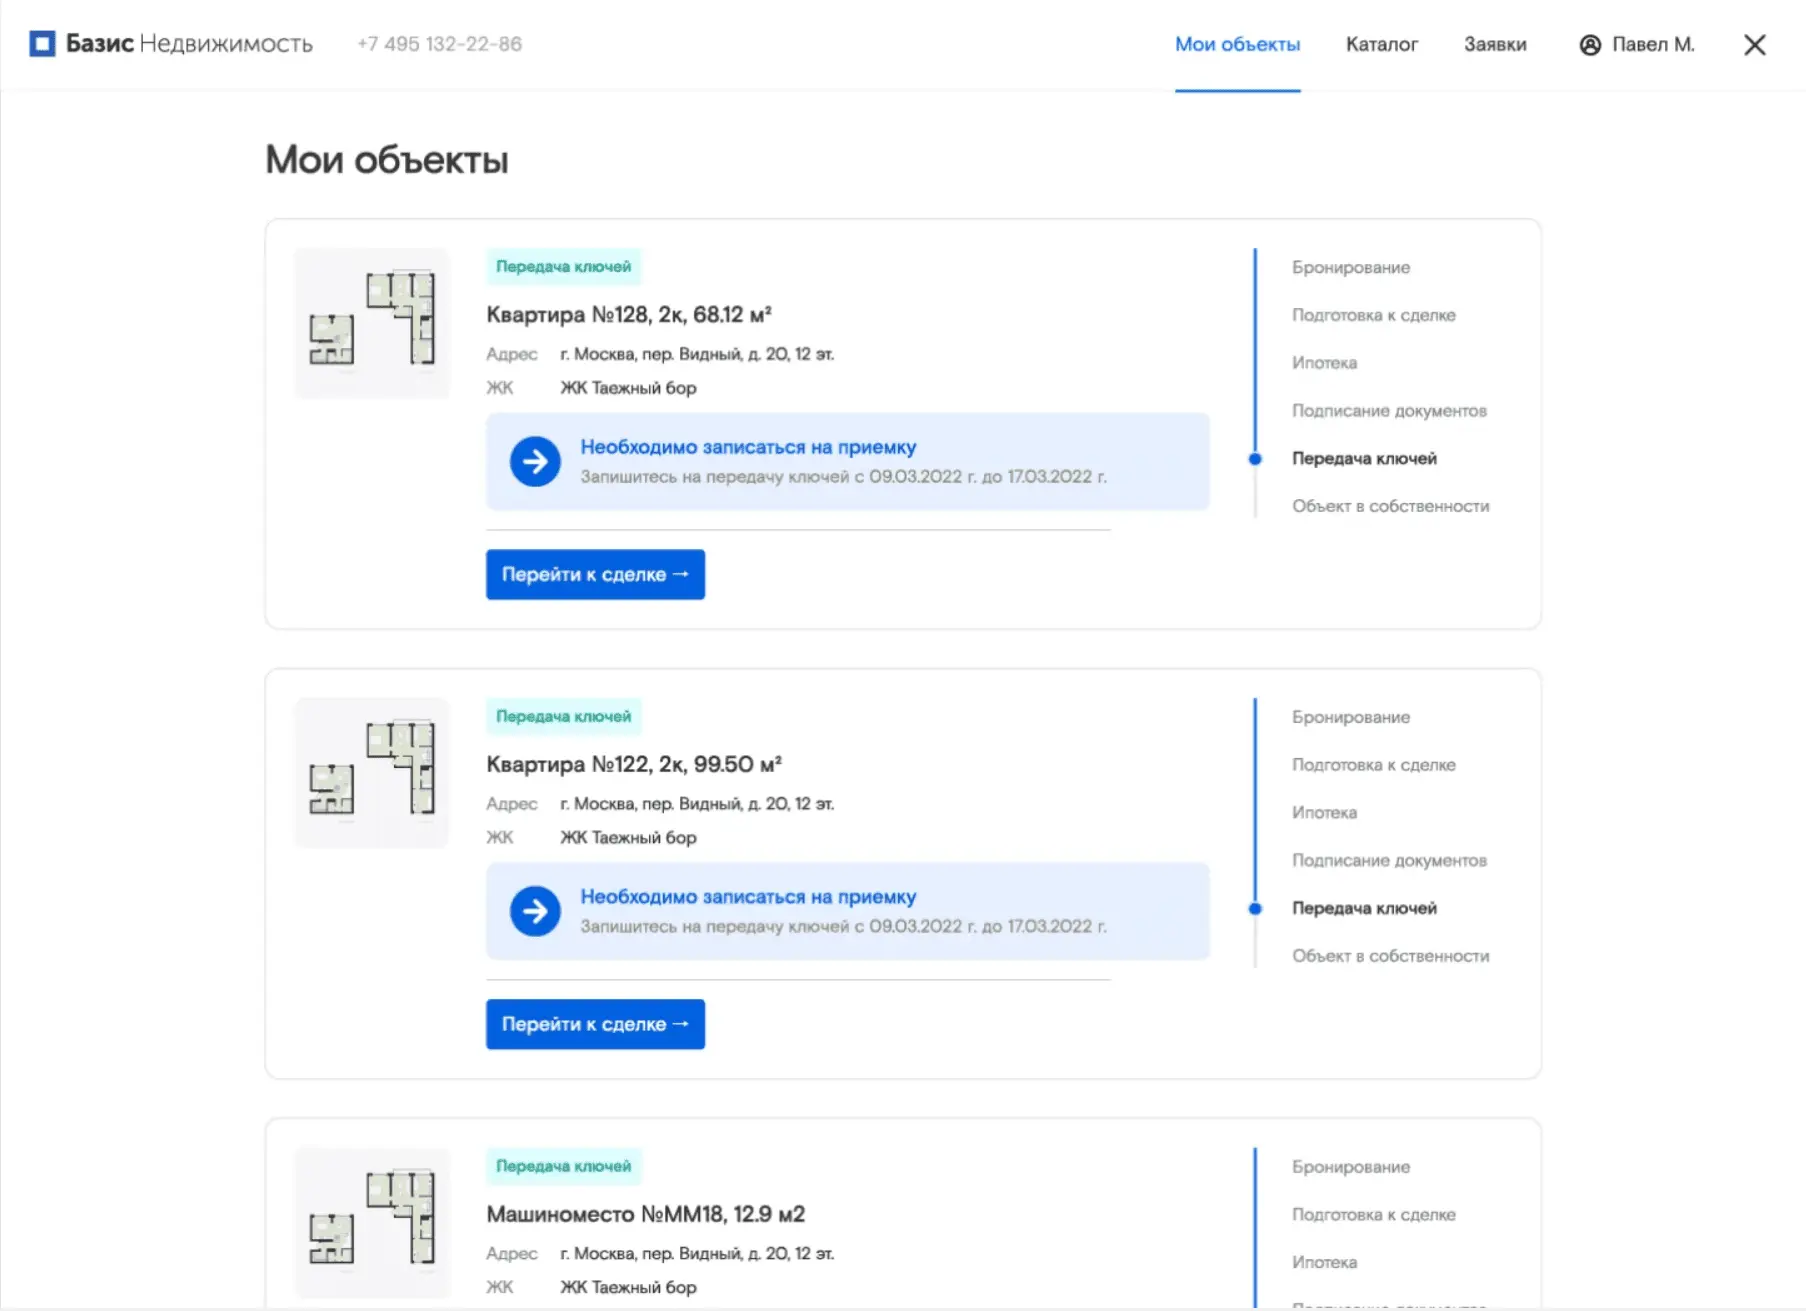The image size is (1806, 1311).
Task: Open Необходимо записаться на приемку for apartment №122
Action: pos(748,897)
